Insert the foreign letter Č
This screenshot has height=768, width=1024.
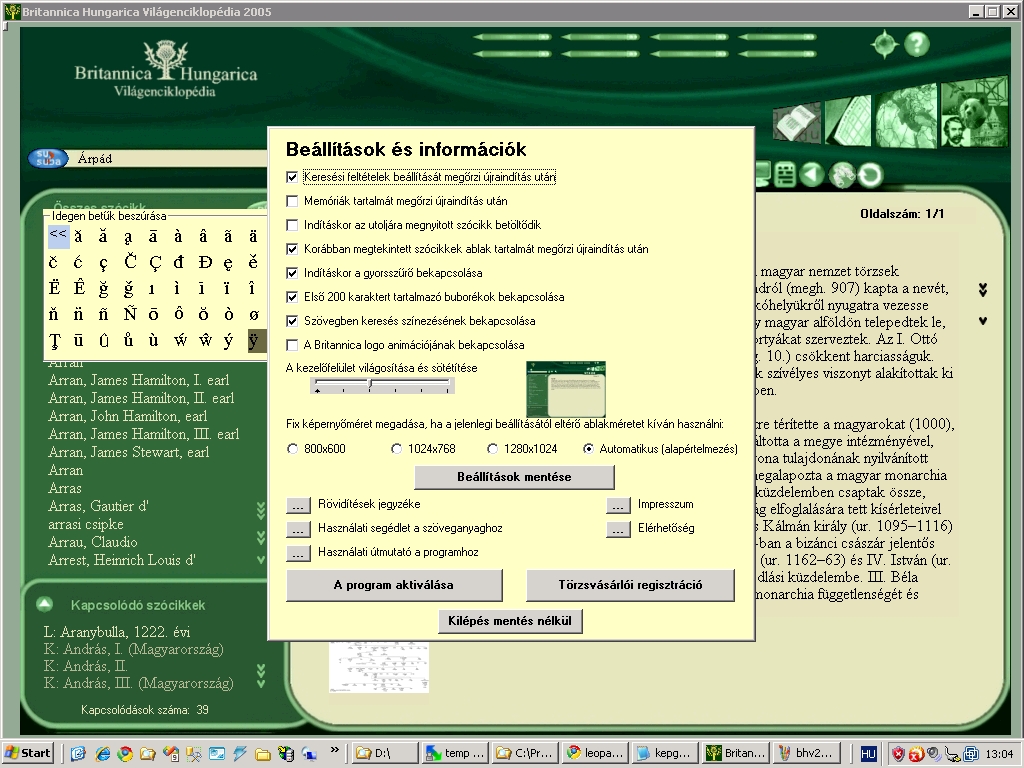129,262
